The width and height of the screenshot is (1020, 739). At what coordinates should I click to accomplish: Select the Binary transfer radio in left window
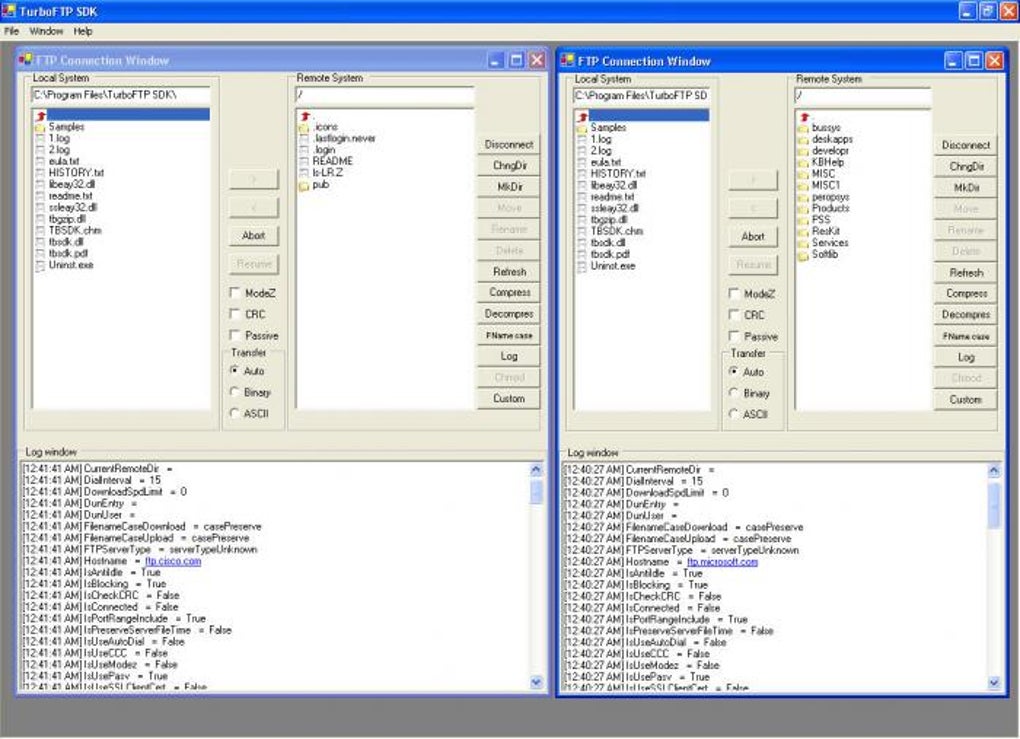pos(235,392)
